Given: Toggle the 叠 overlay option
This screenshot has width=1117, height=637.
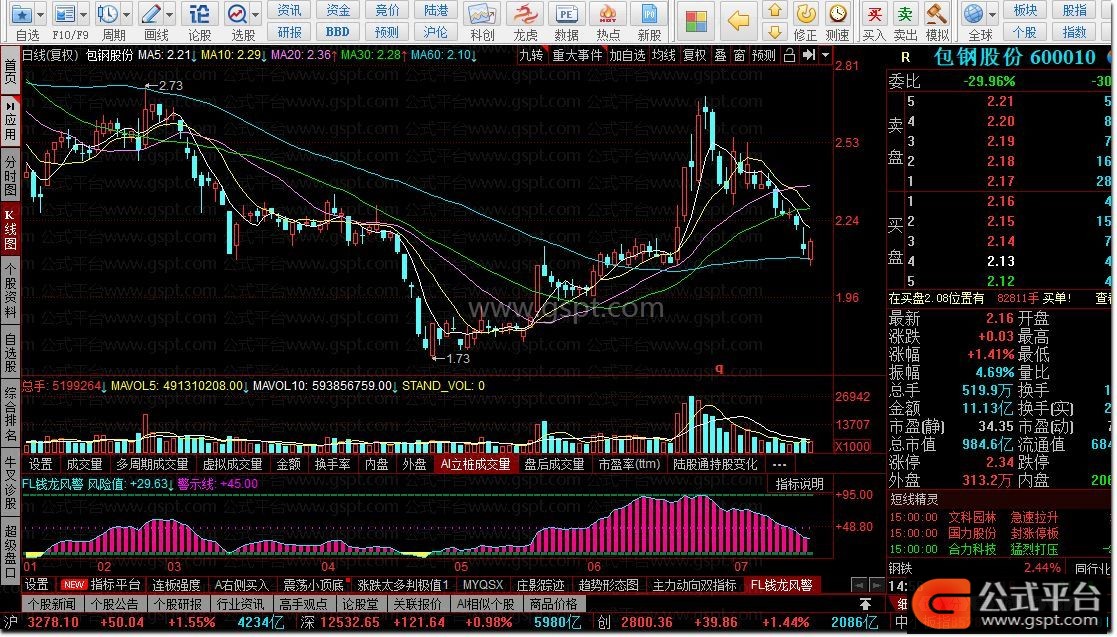Looking at the screenshot, I should pyautogui.click(x=720, y=55).
